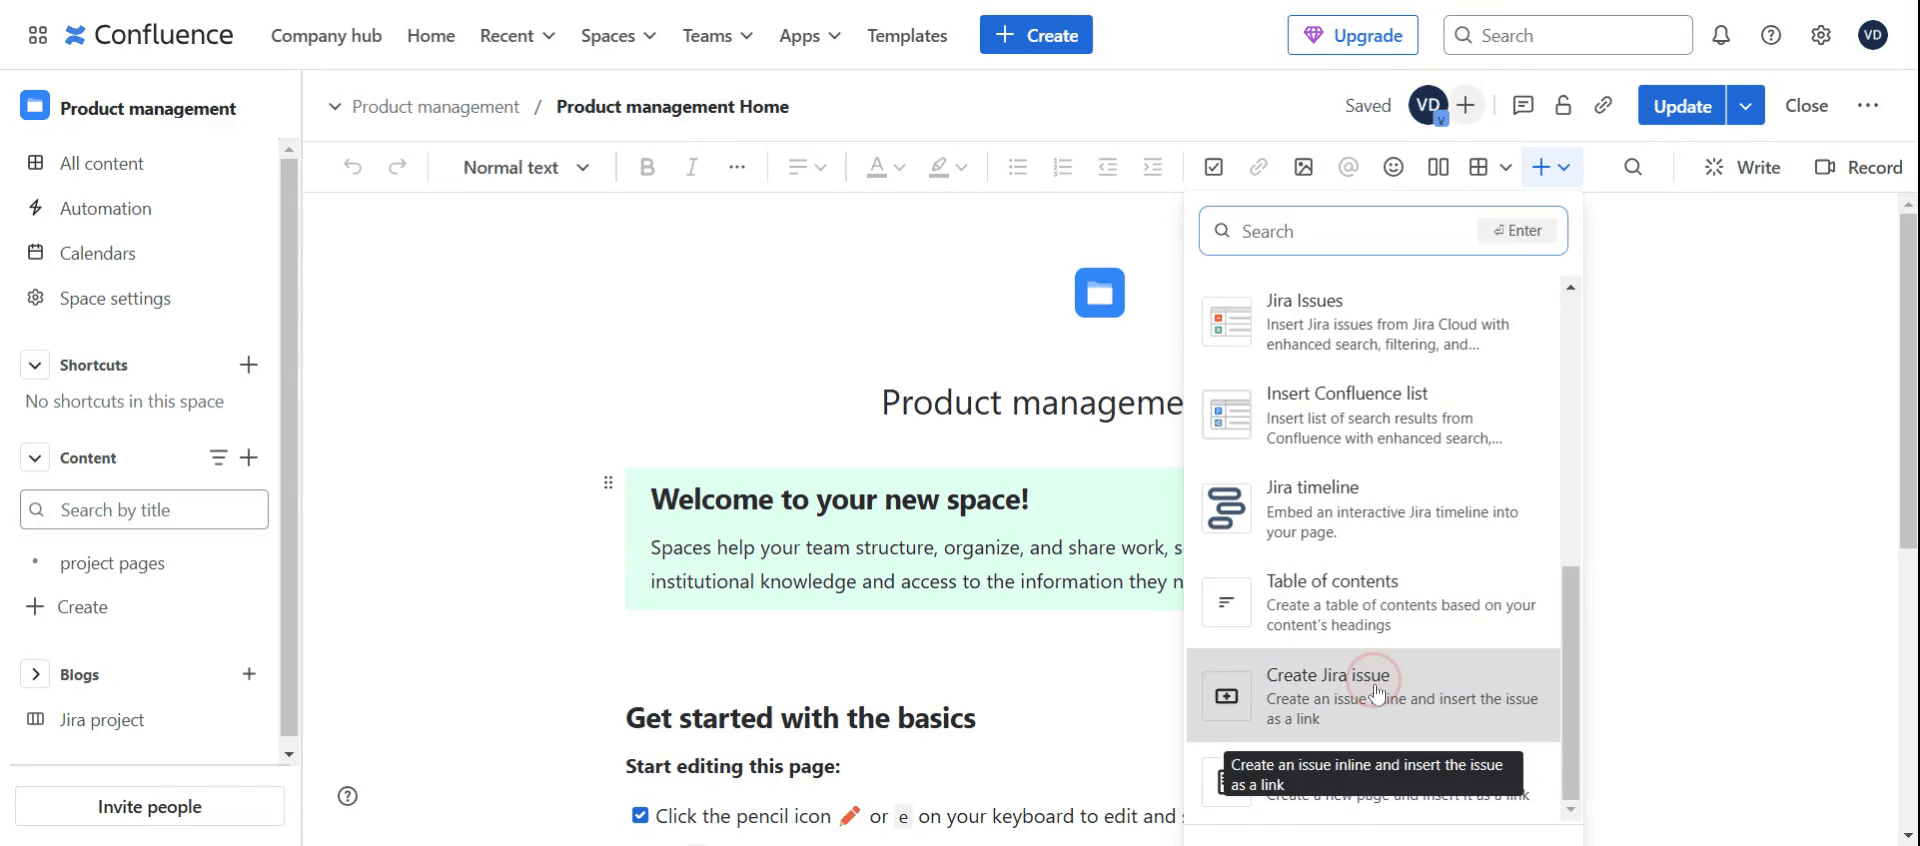Open highlight color dropdown
Image resolution: width=1920 pixels, height=846 pixels.
[x=948, y=167]
